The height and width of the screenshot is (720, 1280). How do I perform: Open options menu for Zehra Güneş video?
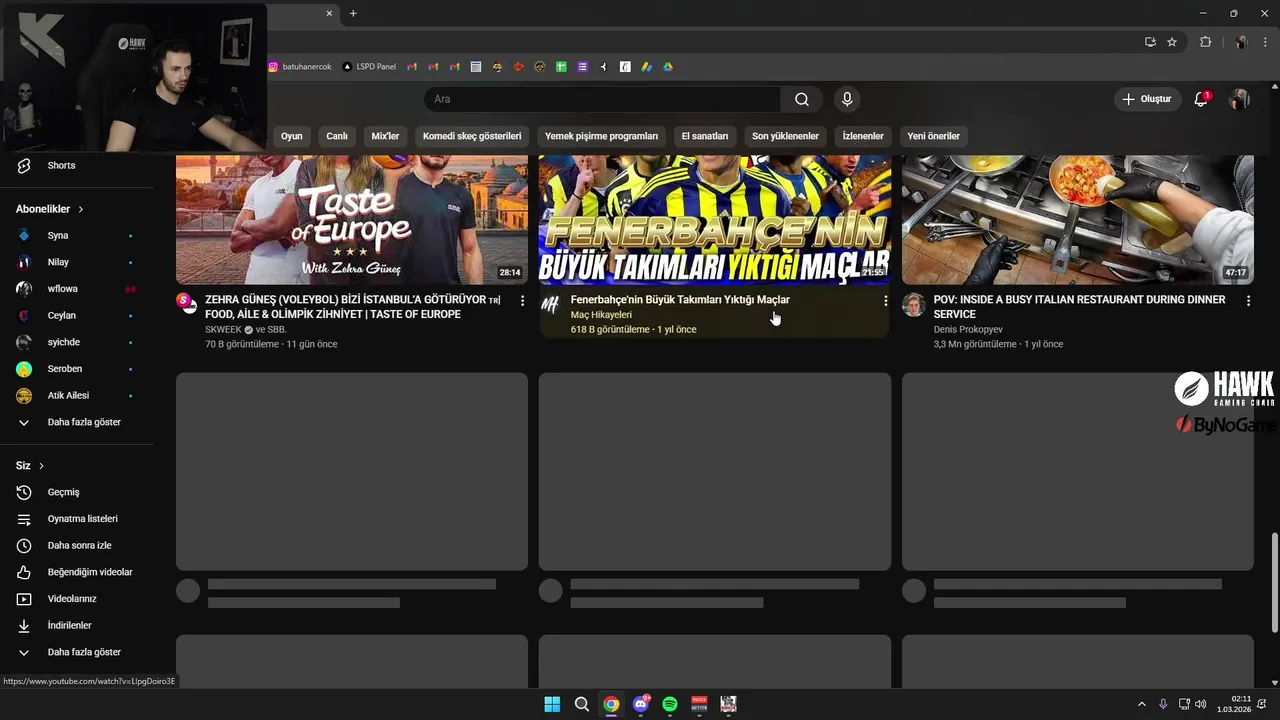[x=522, y=301]
